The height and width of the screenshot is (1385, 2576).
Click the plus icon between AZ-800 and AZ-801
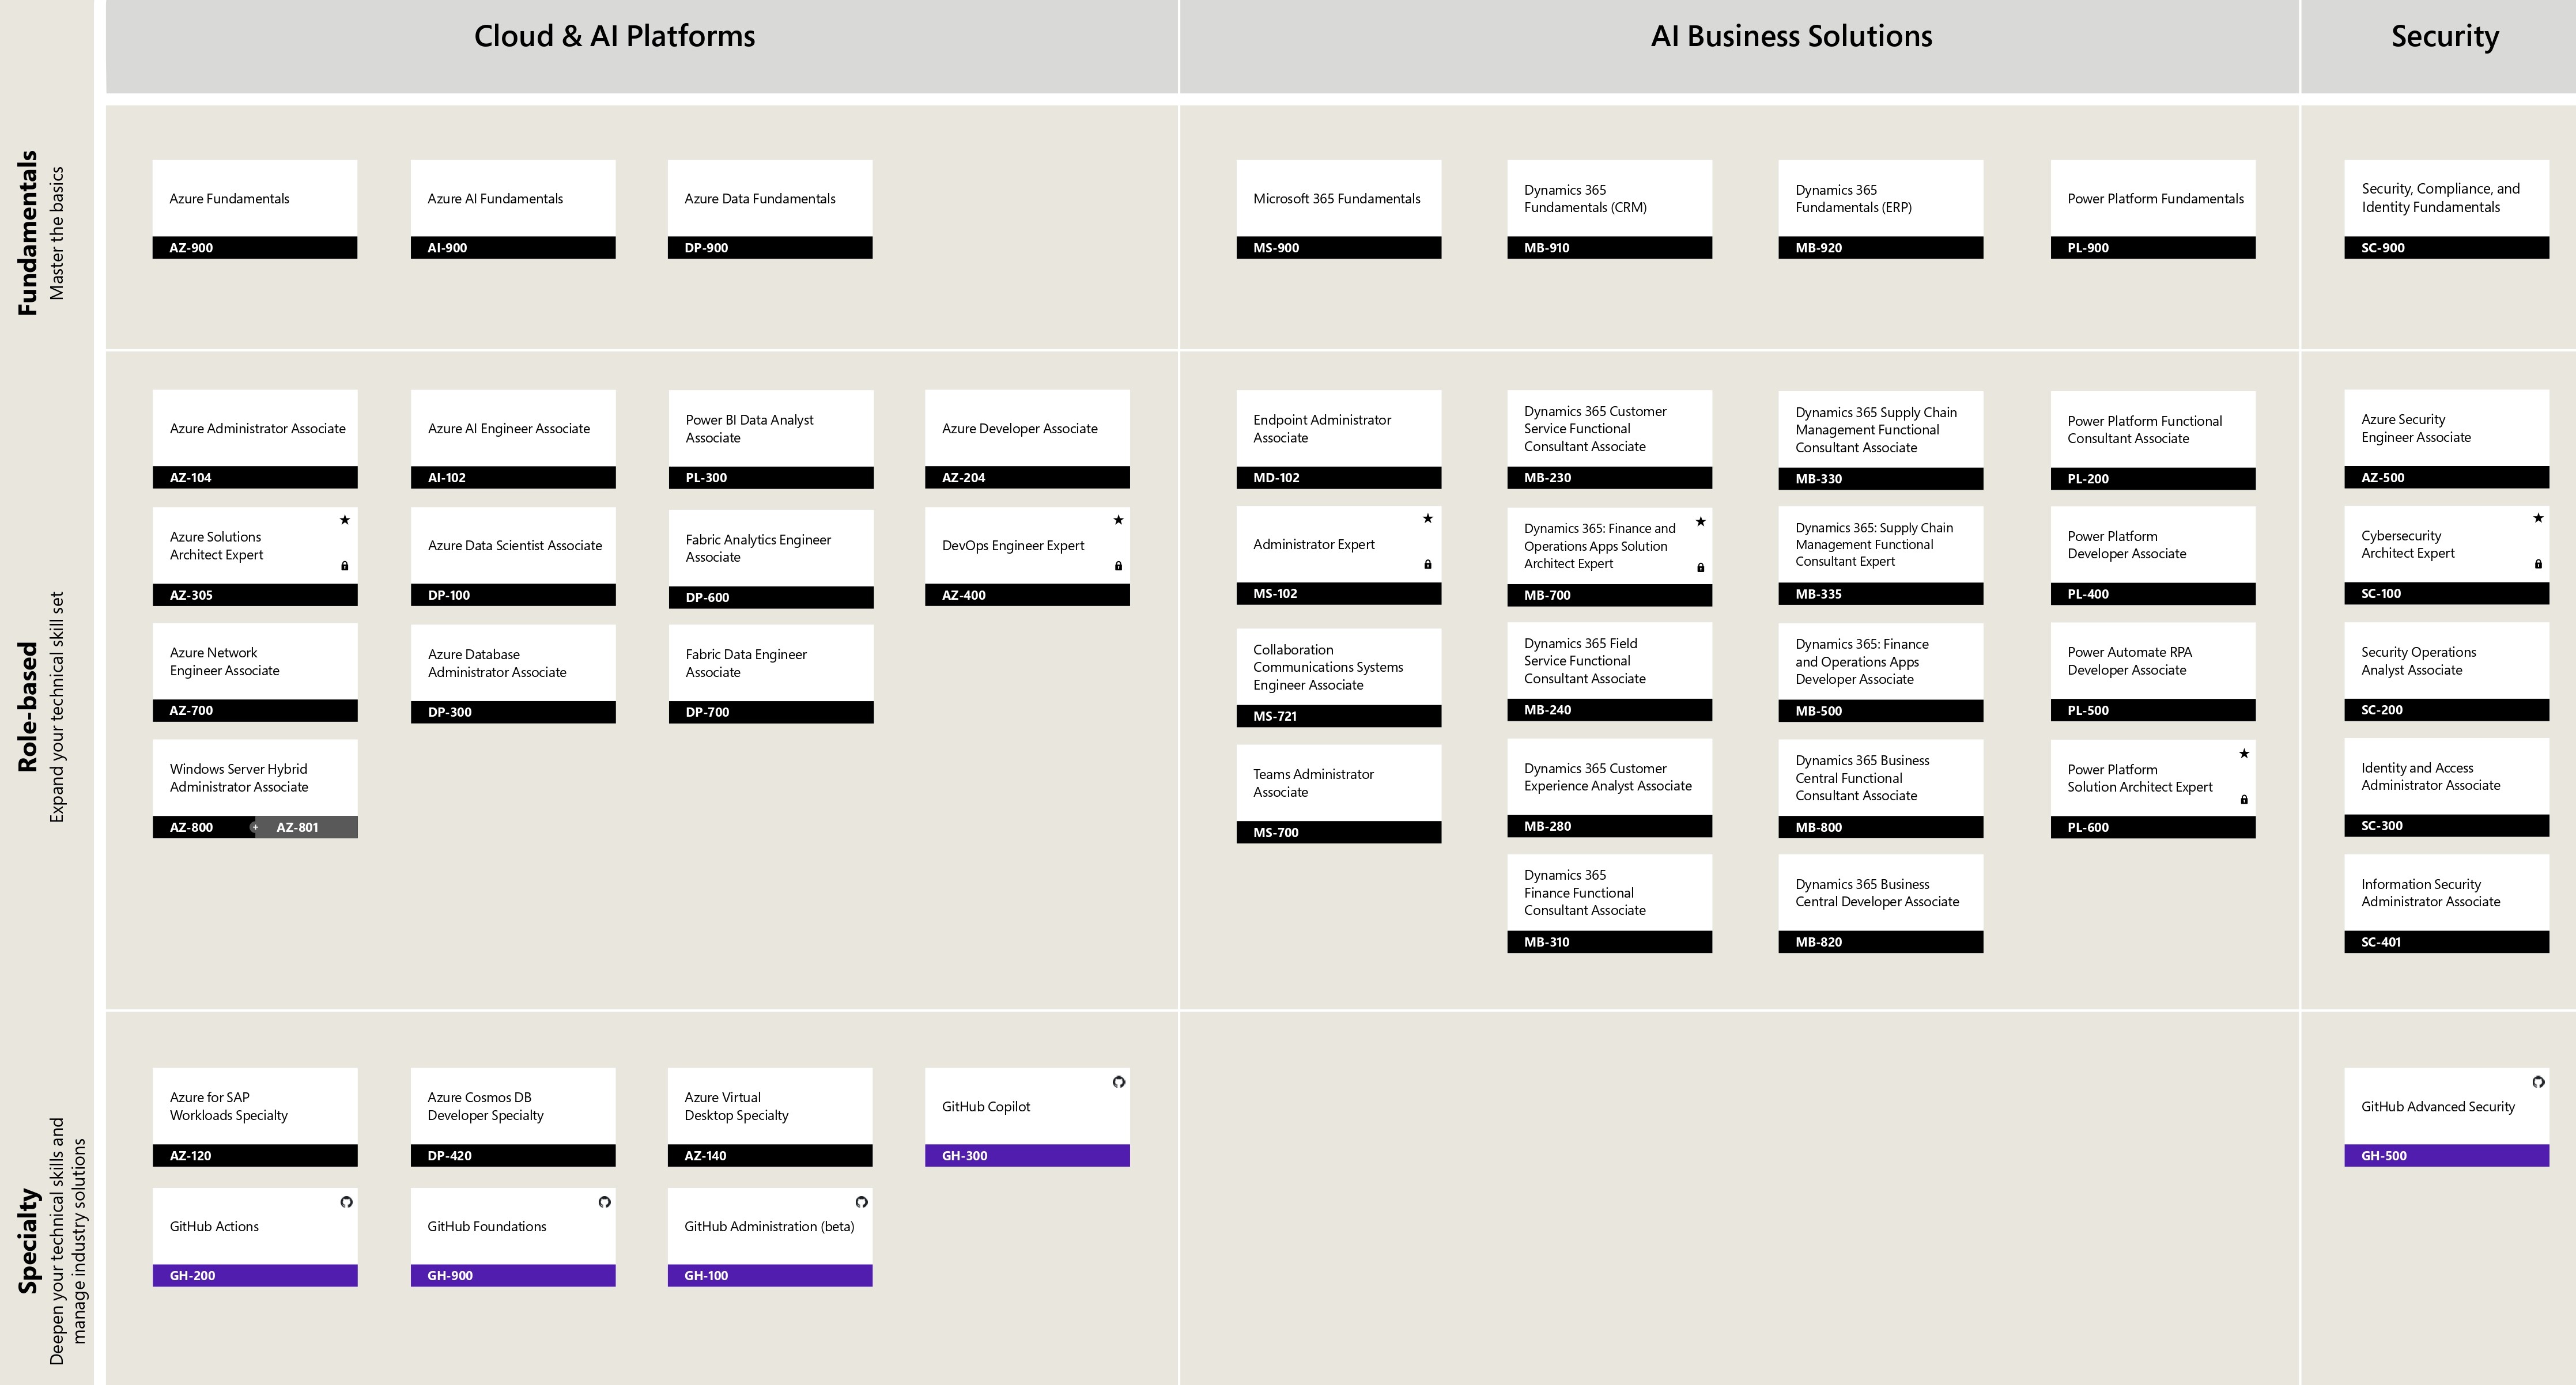(255, 827)
